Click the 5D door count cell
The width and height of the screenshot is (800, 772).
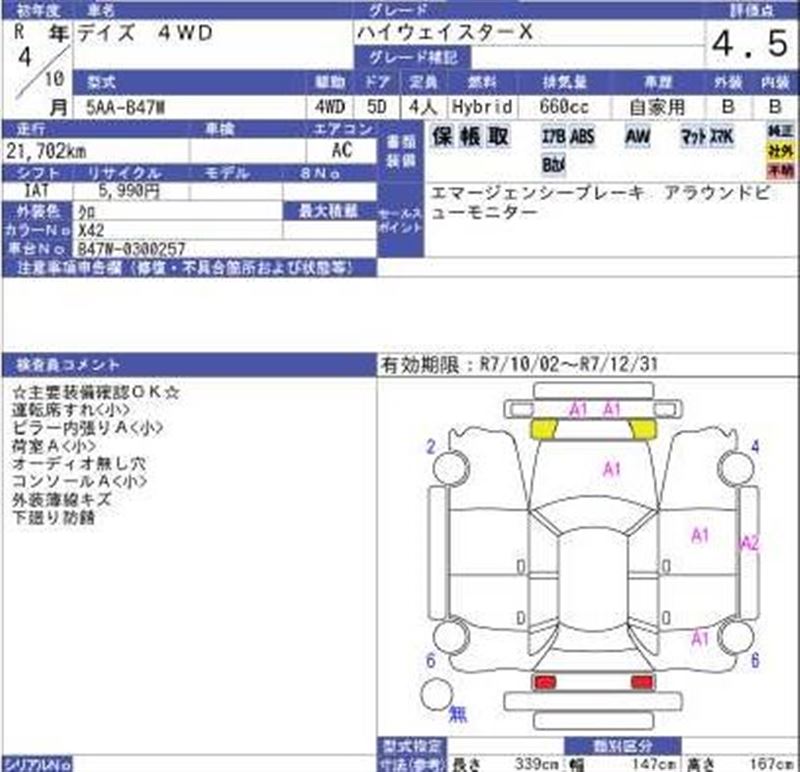point(377,107)
